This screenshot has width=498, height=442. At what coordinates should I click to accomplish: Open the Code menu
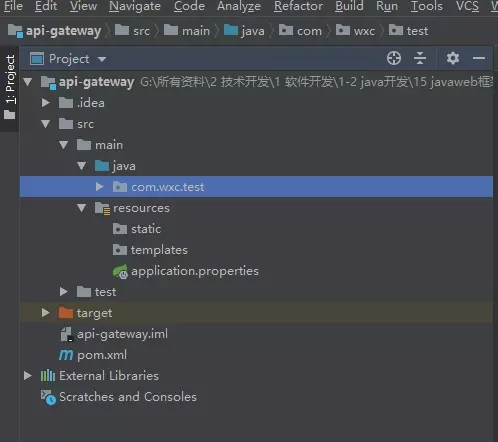189,6
